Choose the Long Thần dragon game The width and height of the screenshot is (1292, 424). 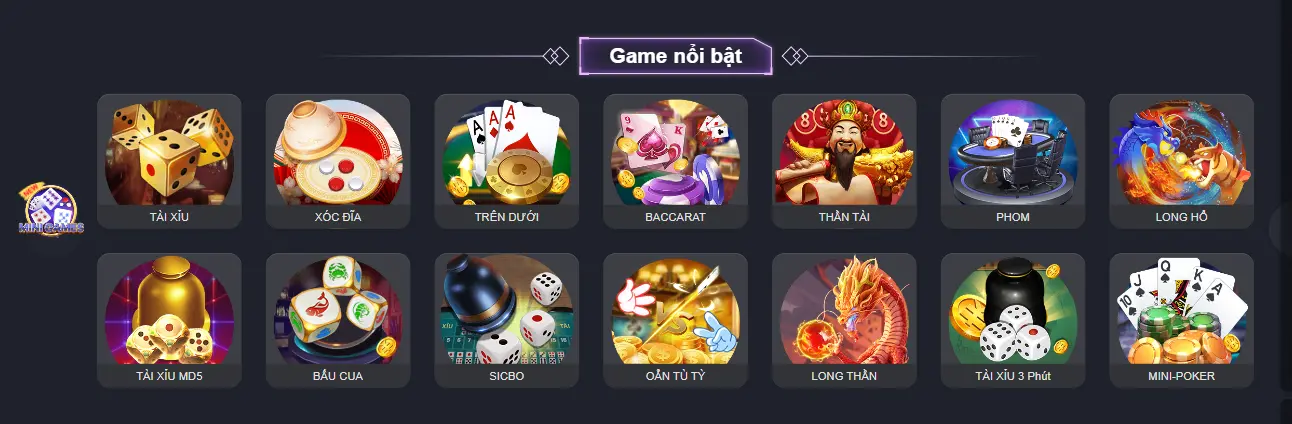[844, 320]
